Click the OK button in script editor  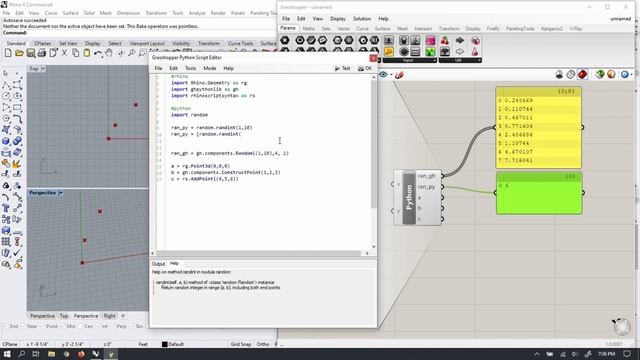364,68
